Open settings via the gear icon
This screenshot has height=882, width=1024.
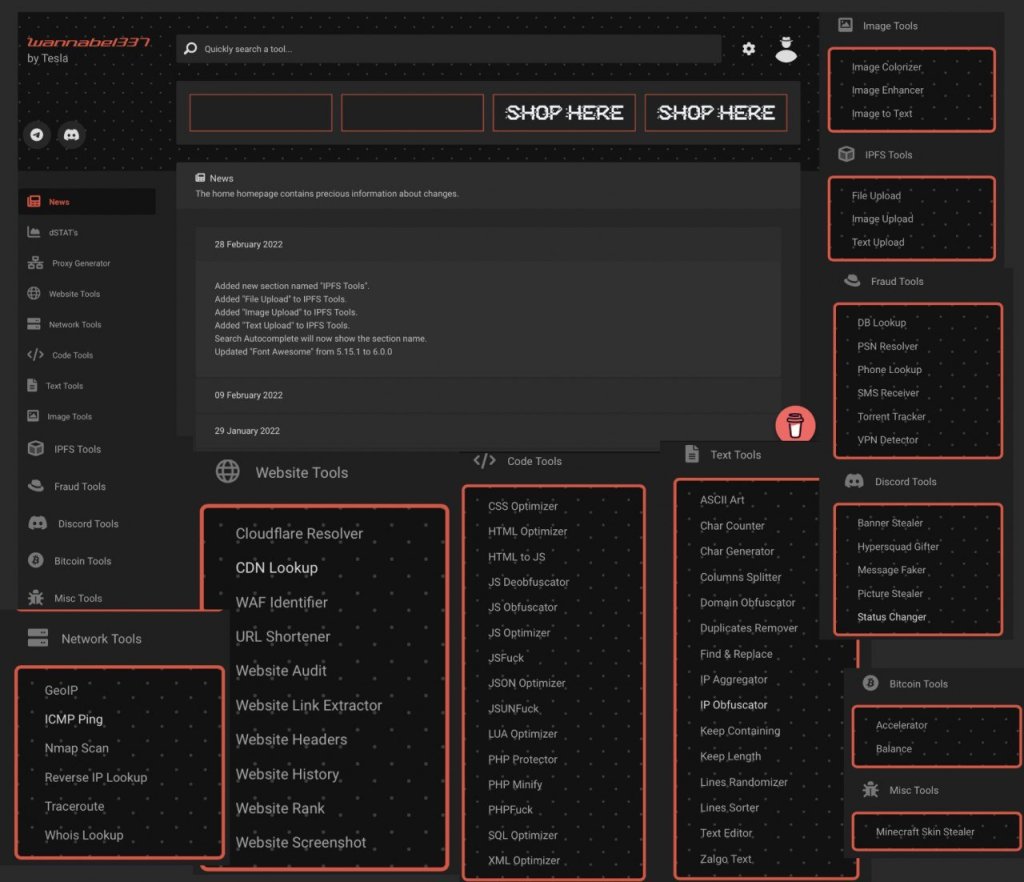(748, 48)
